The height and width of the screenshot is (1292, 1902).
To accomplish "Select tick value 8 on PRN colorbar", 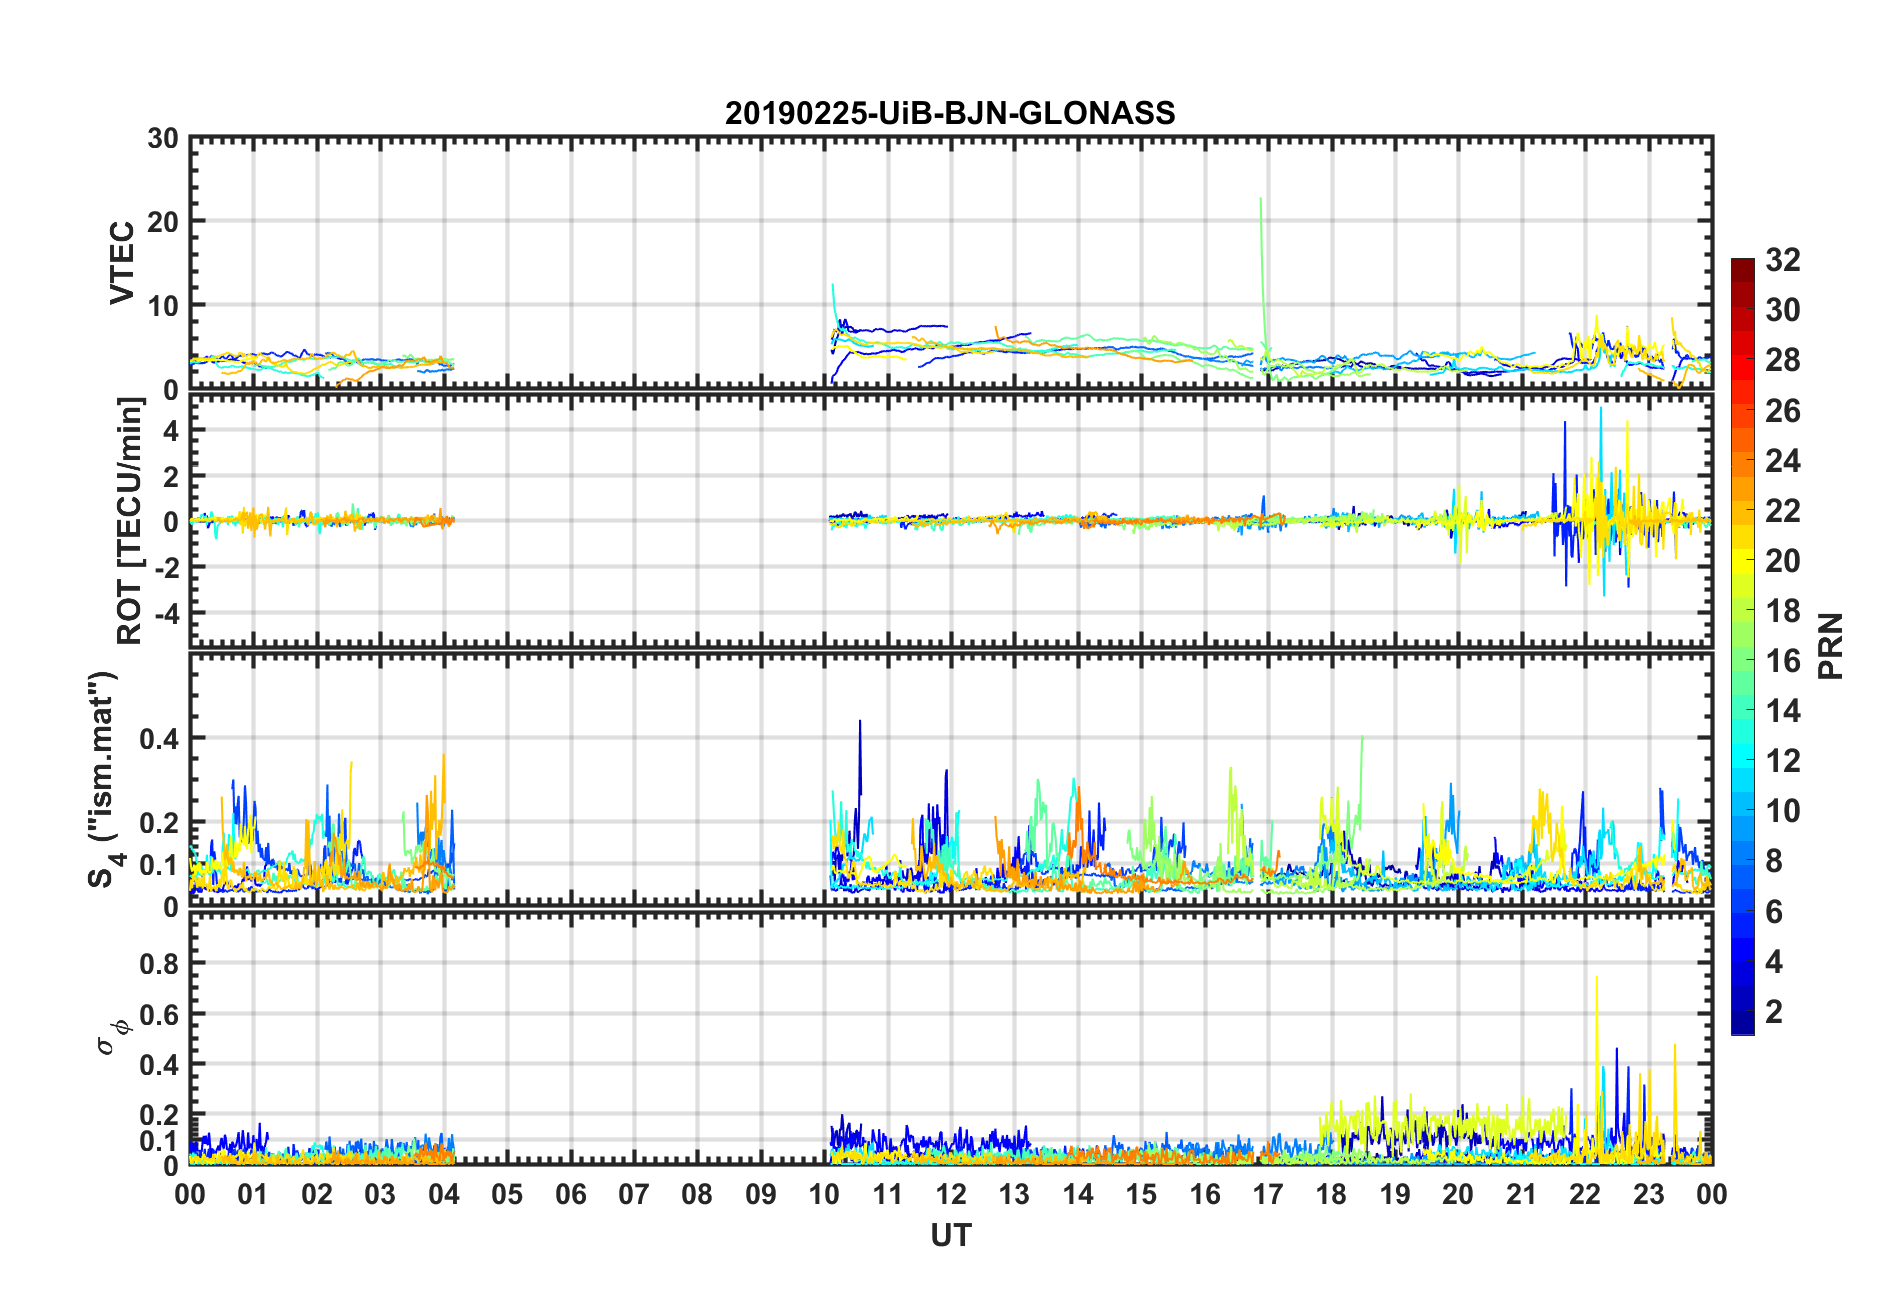I will click(1774, 860).
